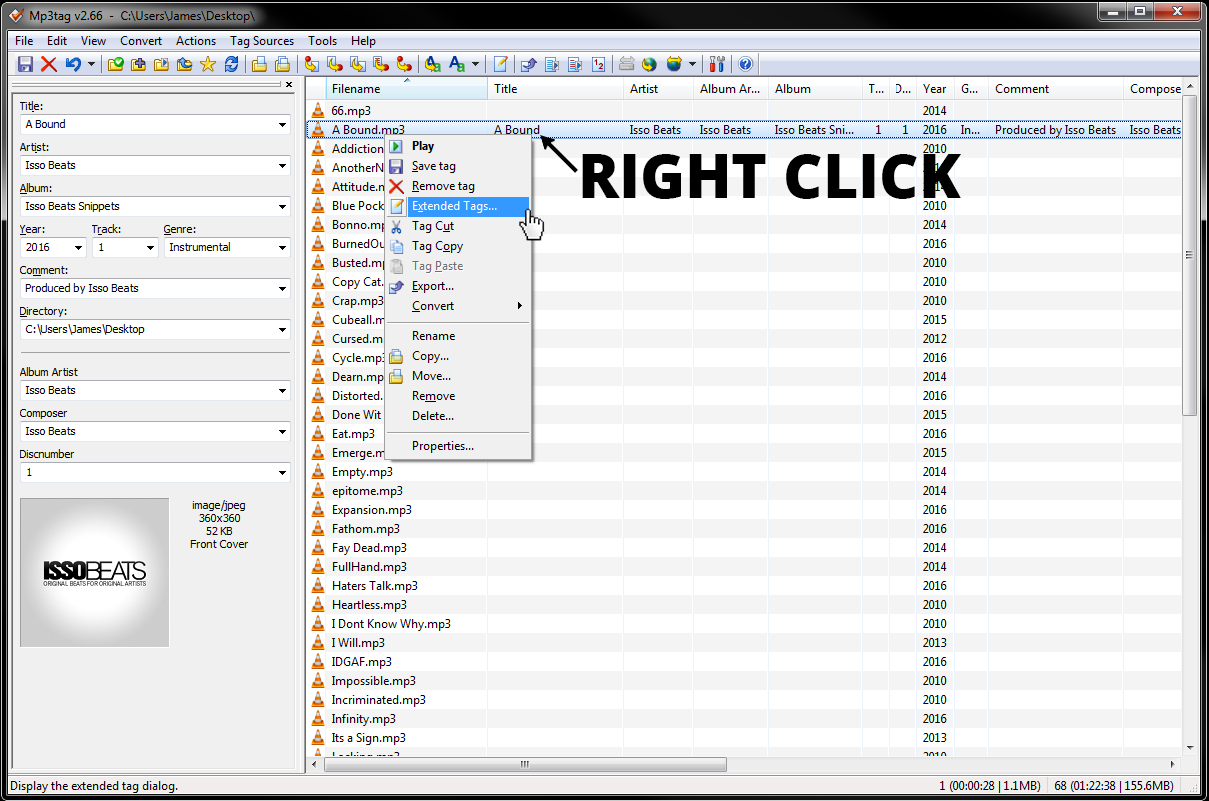
Task: Expand the Genre dropdown in tag panel
Action: point(282,247)
